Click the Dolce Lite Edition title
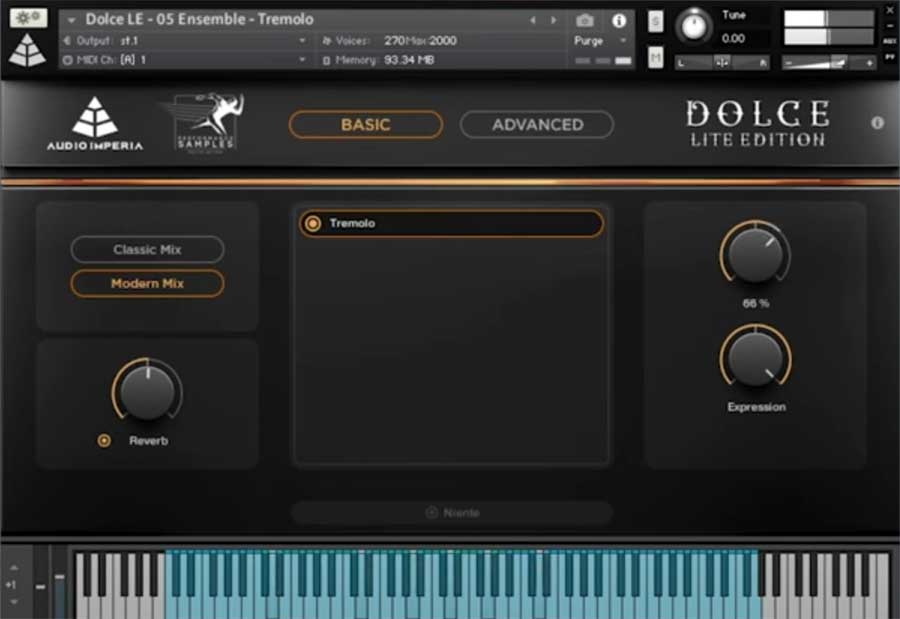The image size is (900, 619). point(757,123)
